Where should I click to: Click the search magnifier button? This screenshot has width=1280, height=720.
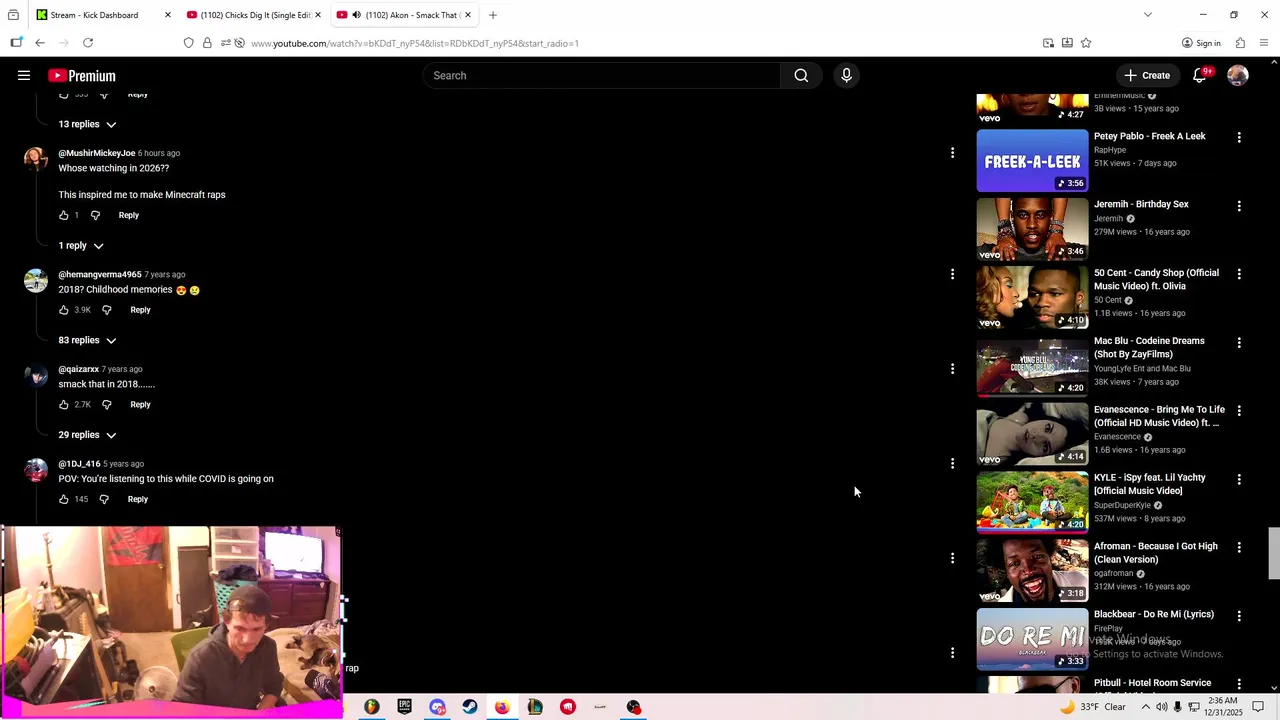click(x=801, y=75)
